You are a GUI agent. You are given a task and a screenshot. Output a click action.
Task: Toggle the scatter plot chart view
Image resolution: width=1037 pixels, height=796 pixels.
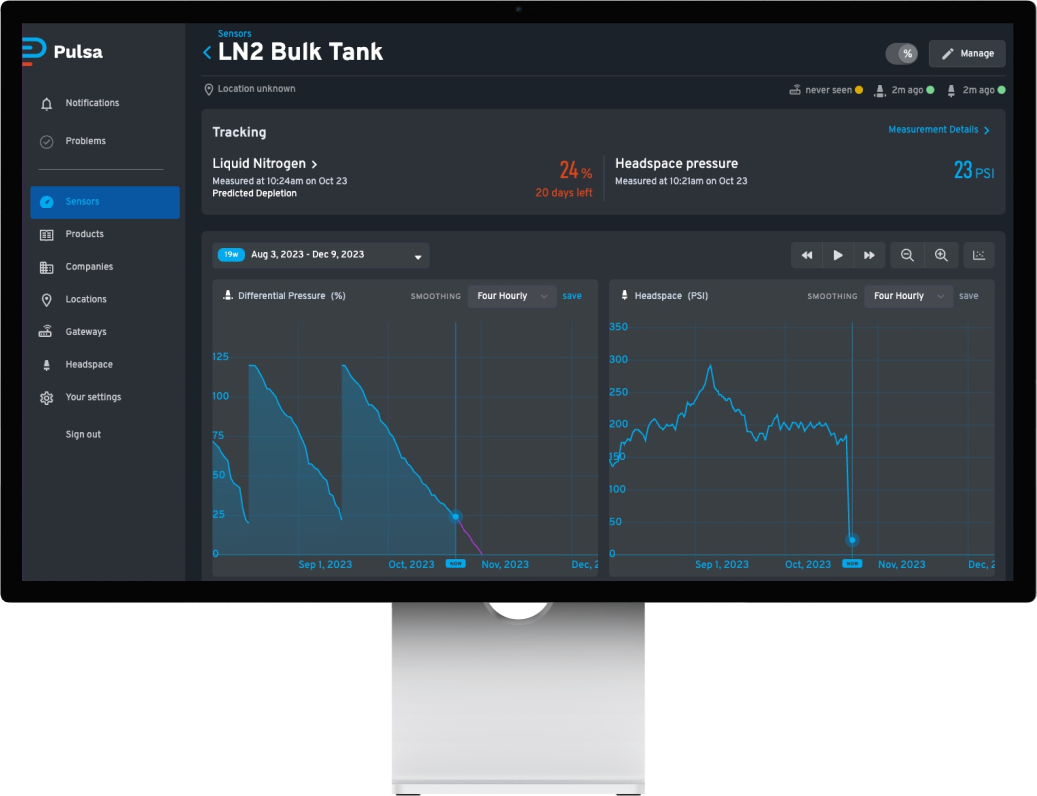point(978,255)
